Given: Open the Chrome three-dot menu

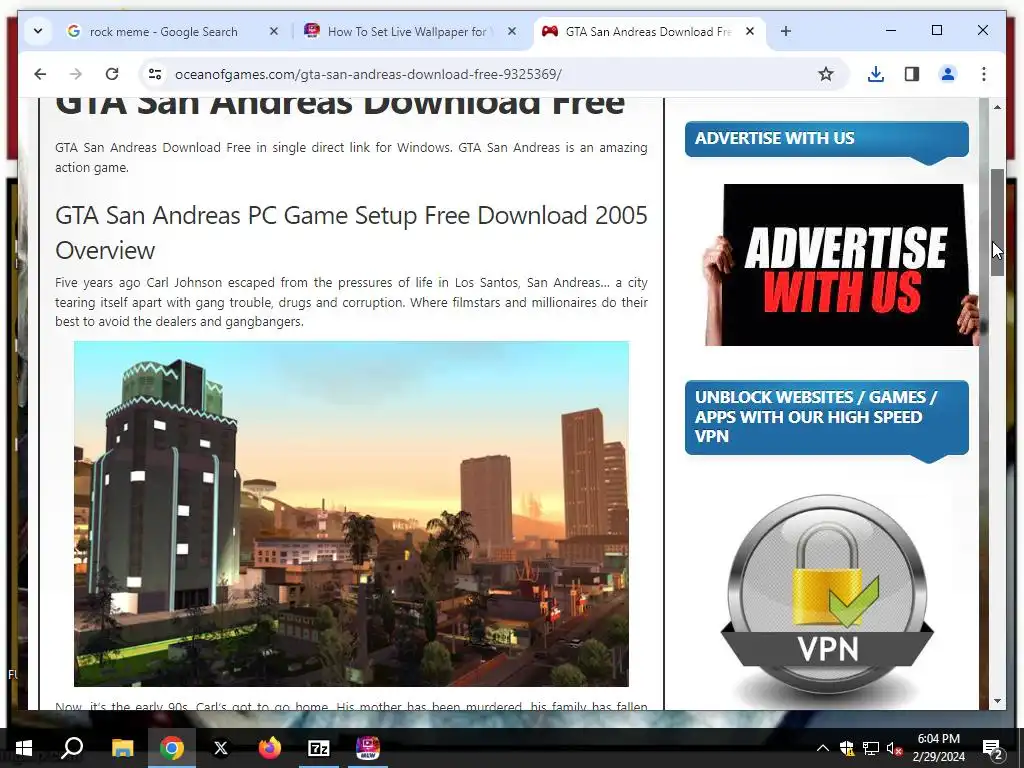Looking at the screenshot, I should click(984, 74).
